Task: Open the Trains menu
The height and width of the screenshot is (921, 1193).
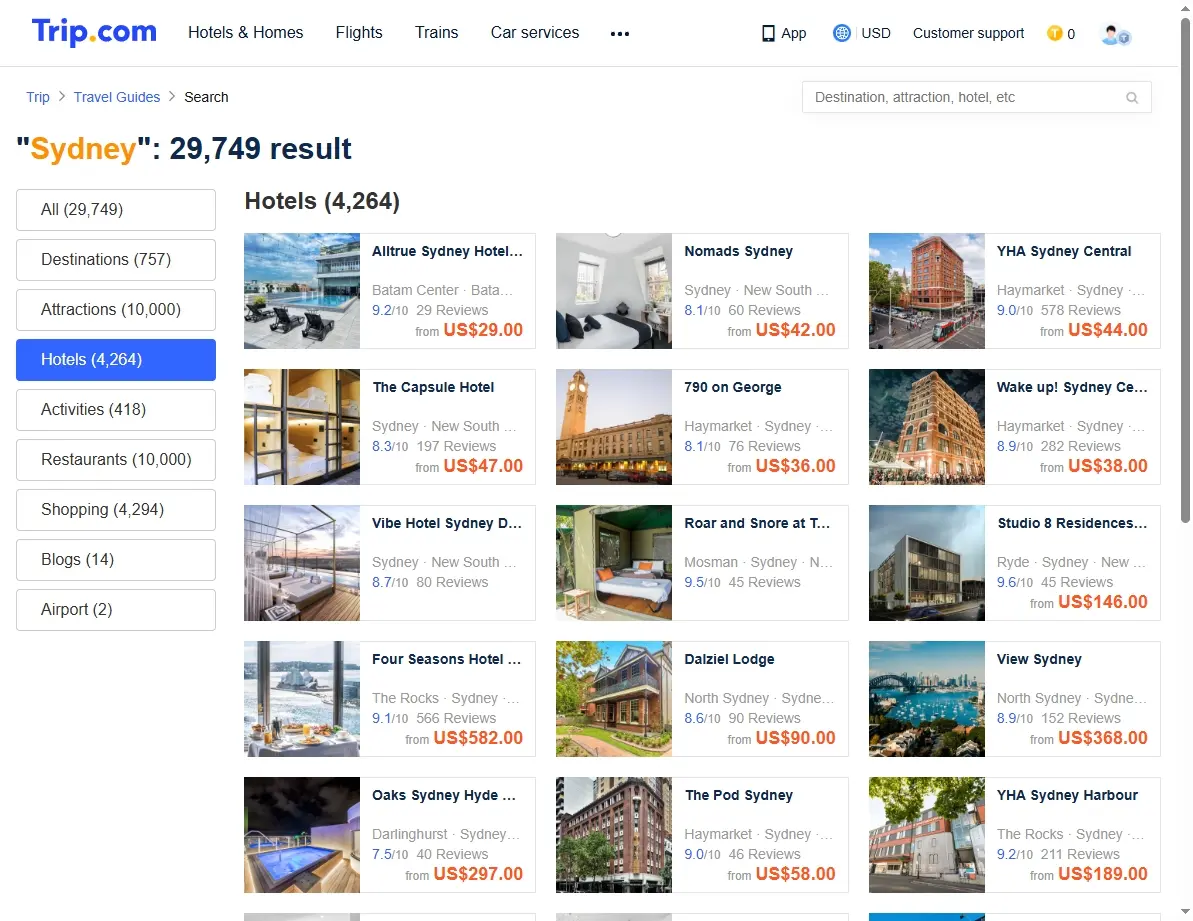Action: (437, 33)
